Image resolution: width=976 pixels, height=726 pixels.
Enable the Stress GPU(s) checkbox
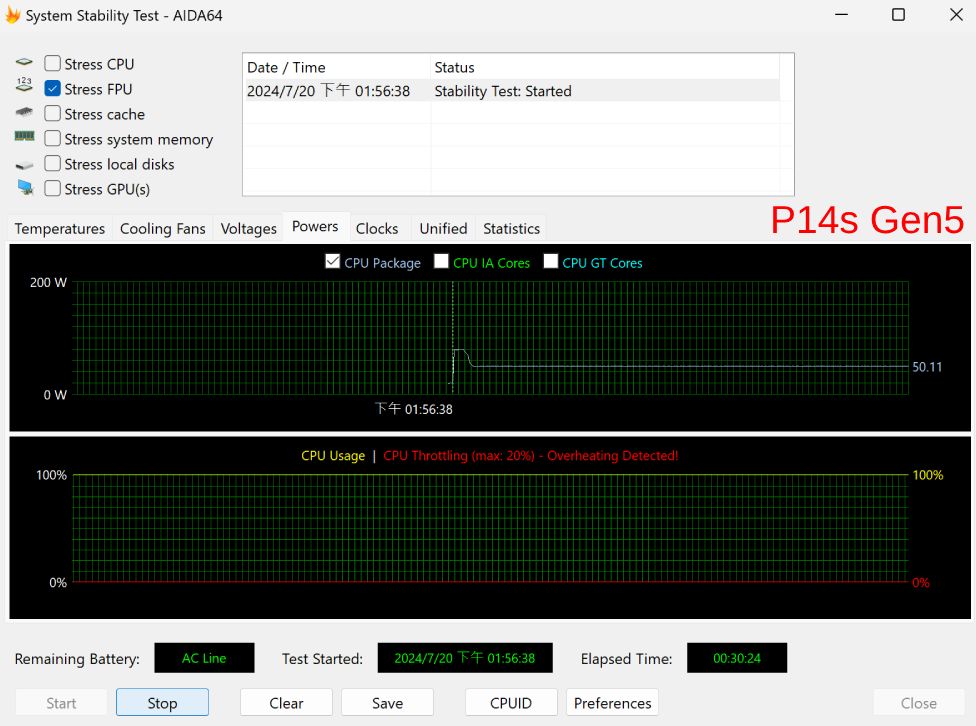tap(53, 188)
